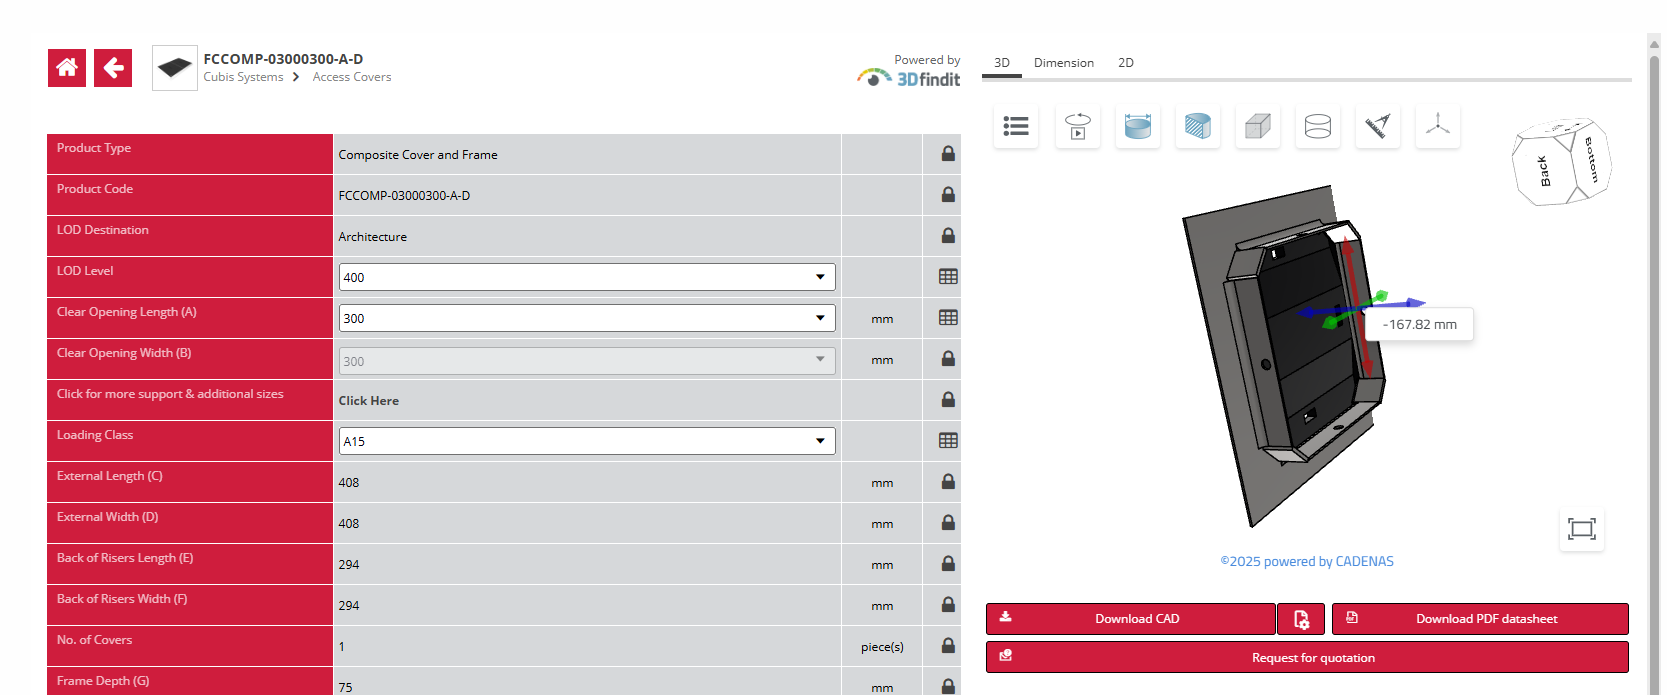
Task: Toggle the coordinate axes display icon
Action: (x=1438, y=127)
